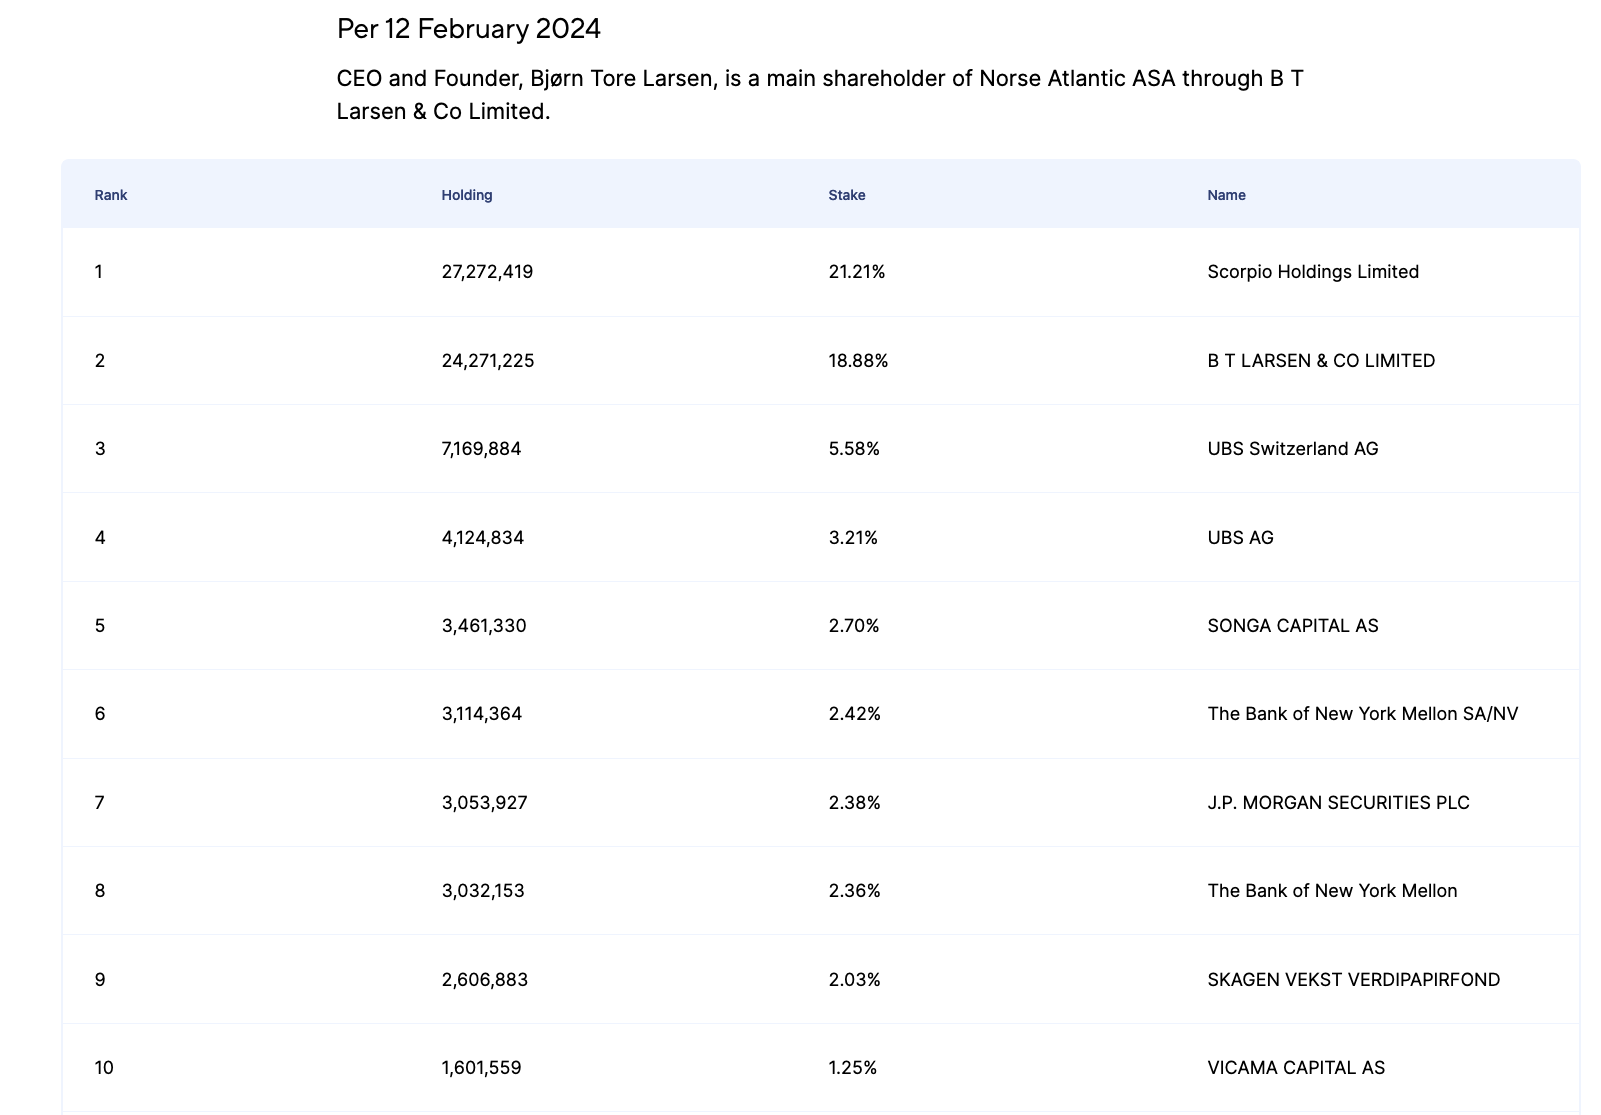Click the Stake column header
Viewport: 1601px width, 1115px height.
847,195
